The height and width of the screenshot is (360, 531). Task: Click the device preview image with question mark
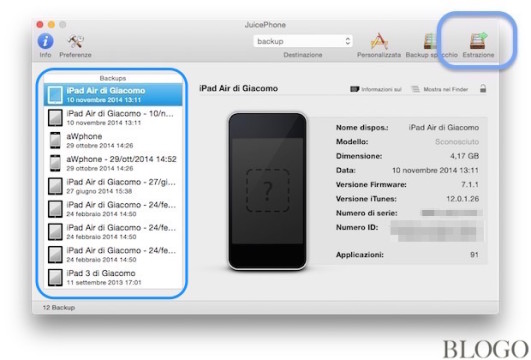click(x=268, y=191)
